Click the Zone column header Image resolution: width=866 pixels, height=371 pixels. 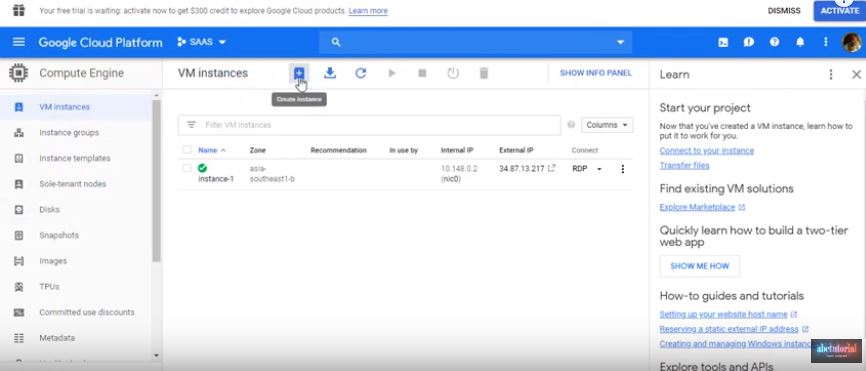(257, 150)
